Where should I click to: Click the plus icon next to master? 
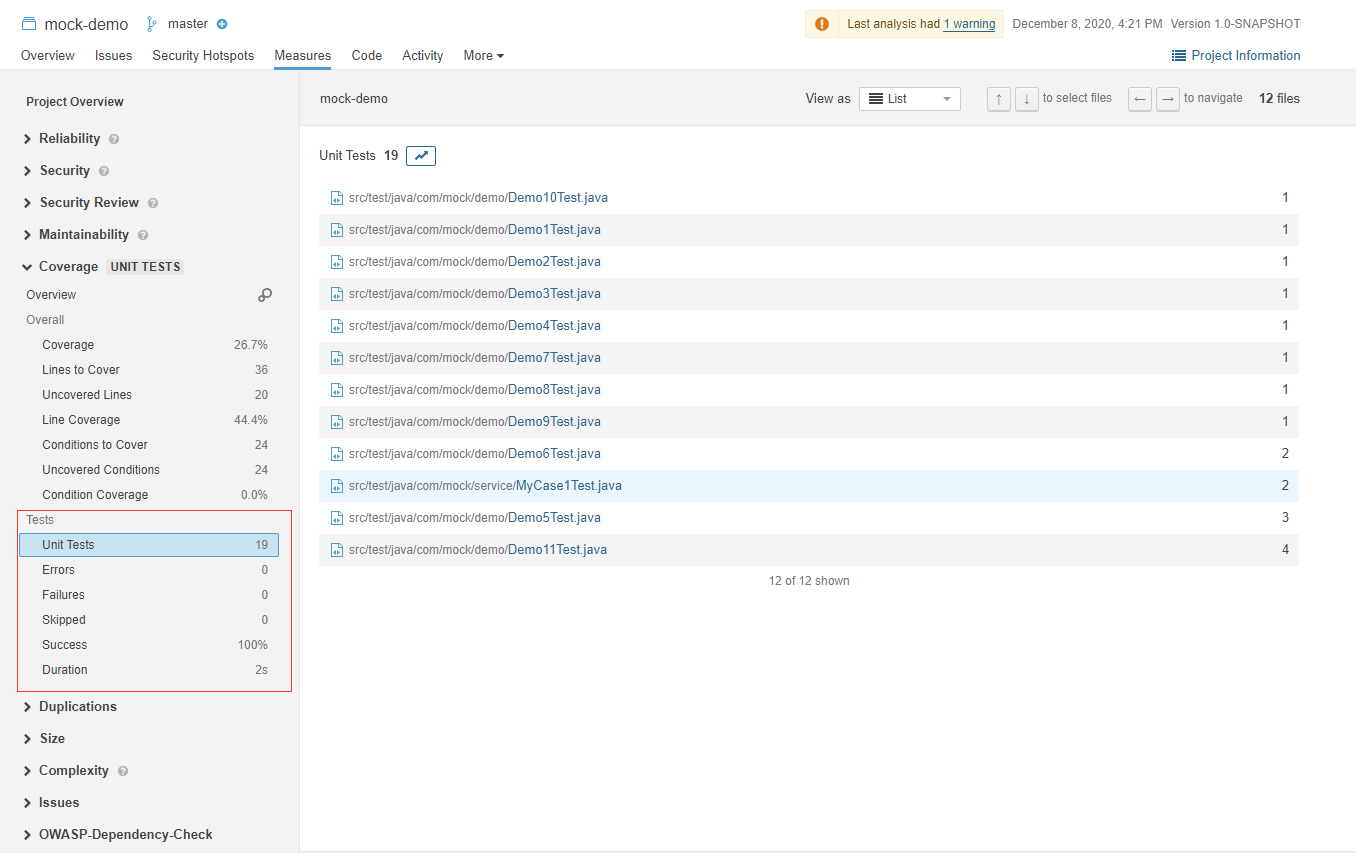click(x=222, y=24)
